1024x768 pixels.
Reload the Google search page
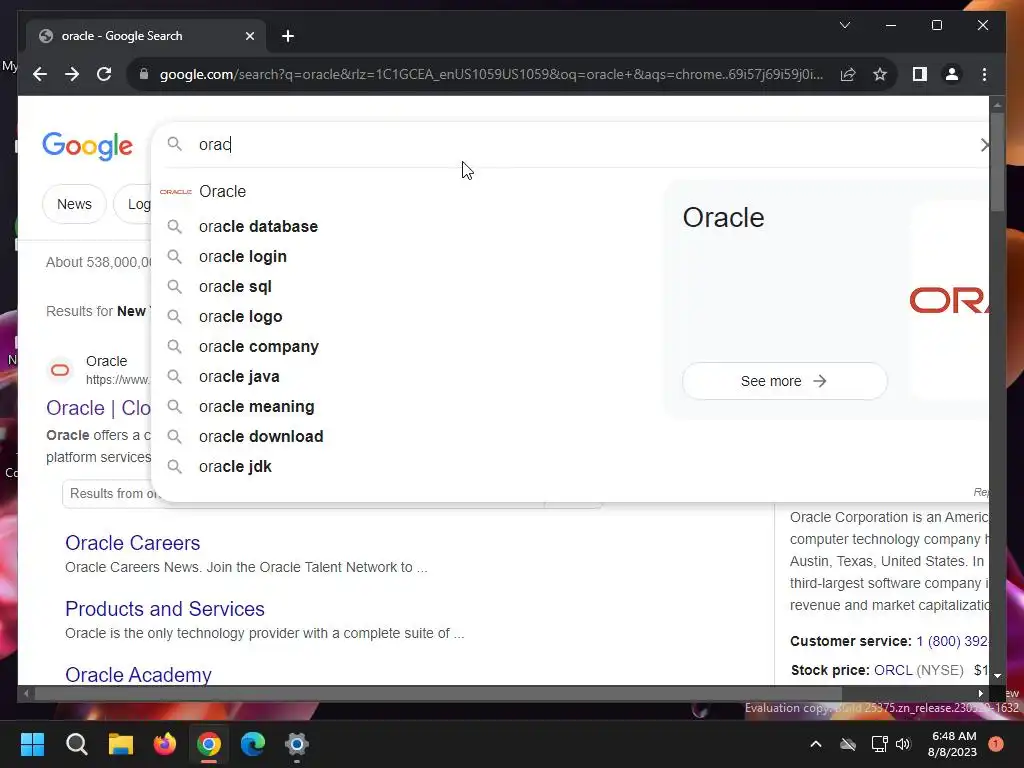click(104, 74)
